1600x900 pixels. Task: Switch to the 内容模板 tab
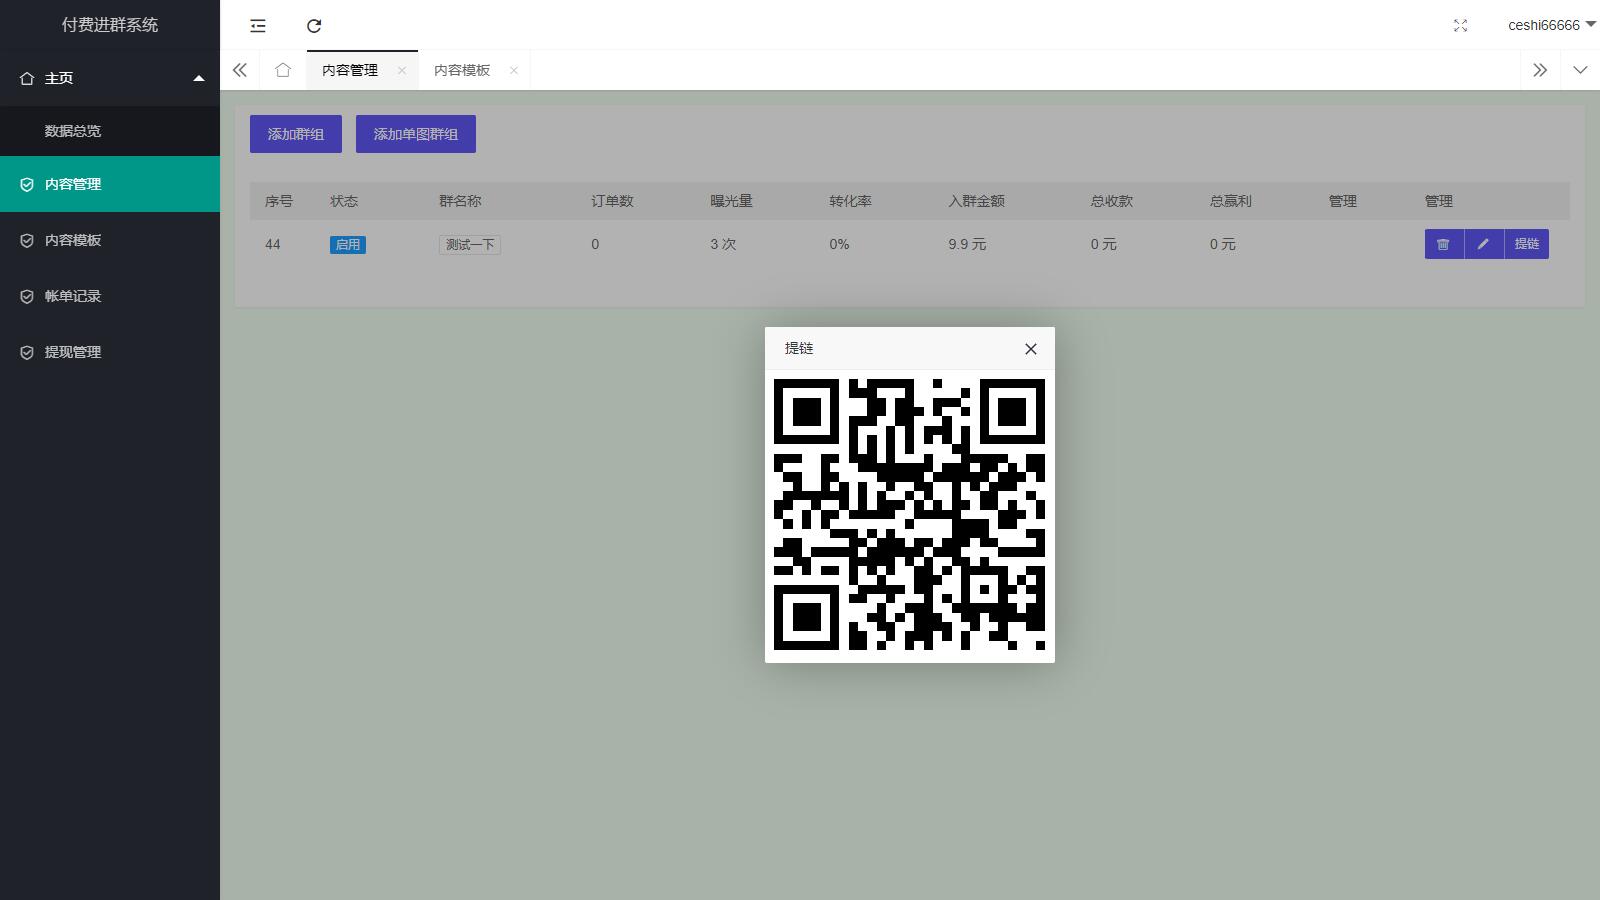point(462,70)
